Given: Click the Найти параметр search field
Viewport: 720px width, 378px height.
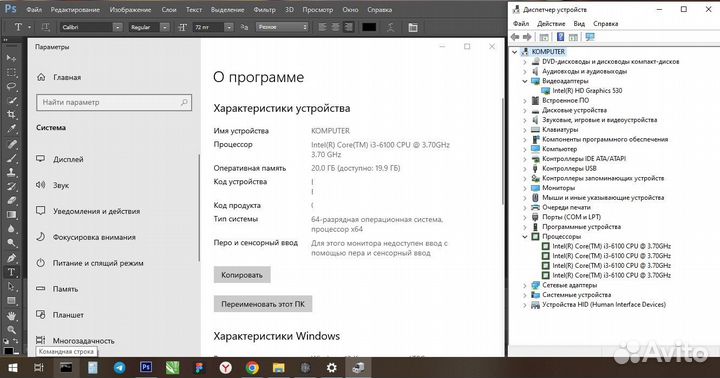Looking at the screenshot, I should click(114, 102).
